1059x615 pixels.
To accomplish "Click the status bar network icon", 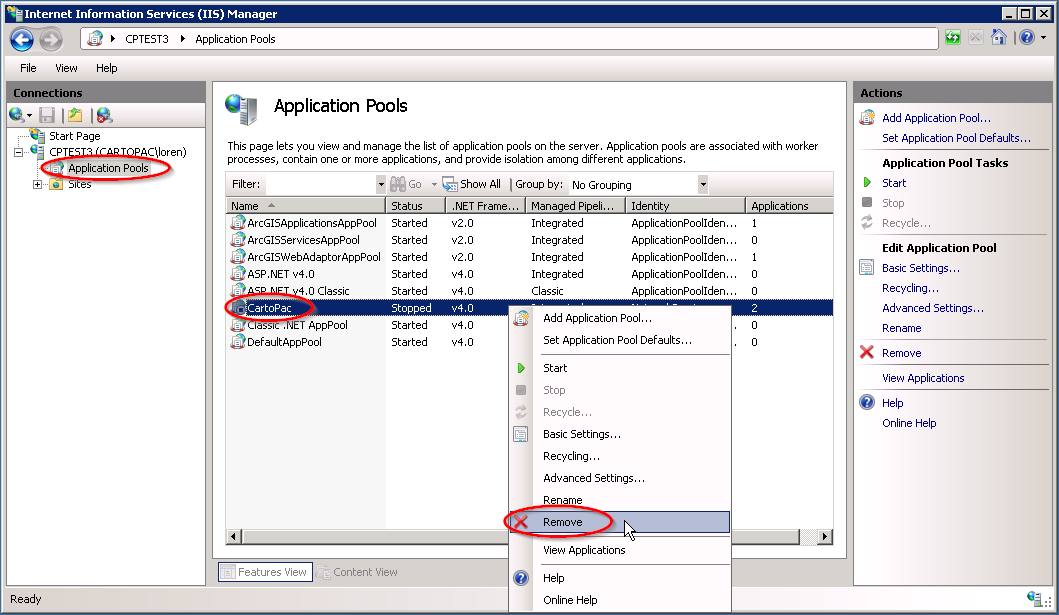I will pyautogui.click(x=1035, y=598).
